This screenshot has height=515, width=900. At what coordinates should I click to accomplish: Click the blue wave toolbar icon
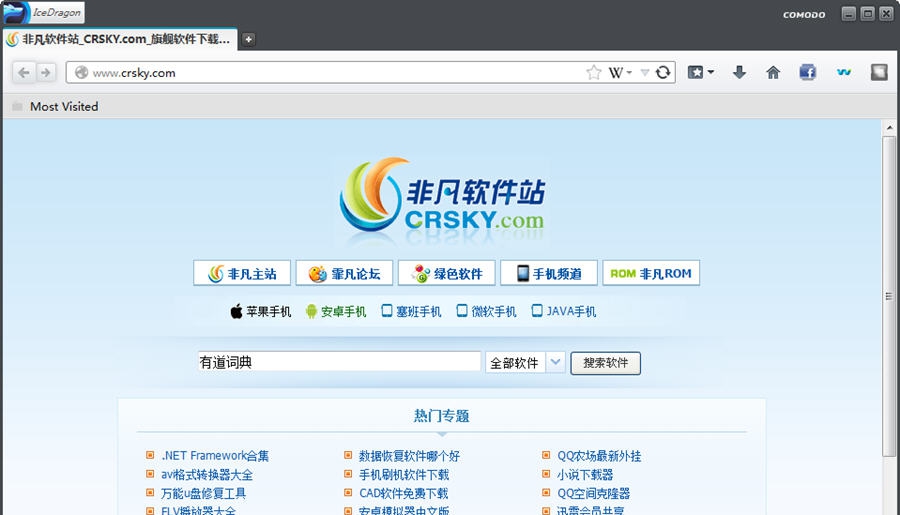coord(844,72)
